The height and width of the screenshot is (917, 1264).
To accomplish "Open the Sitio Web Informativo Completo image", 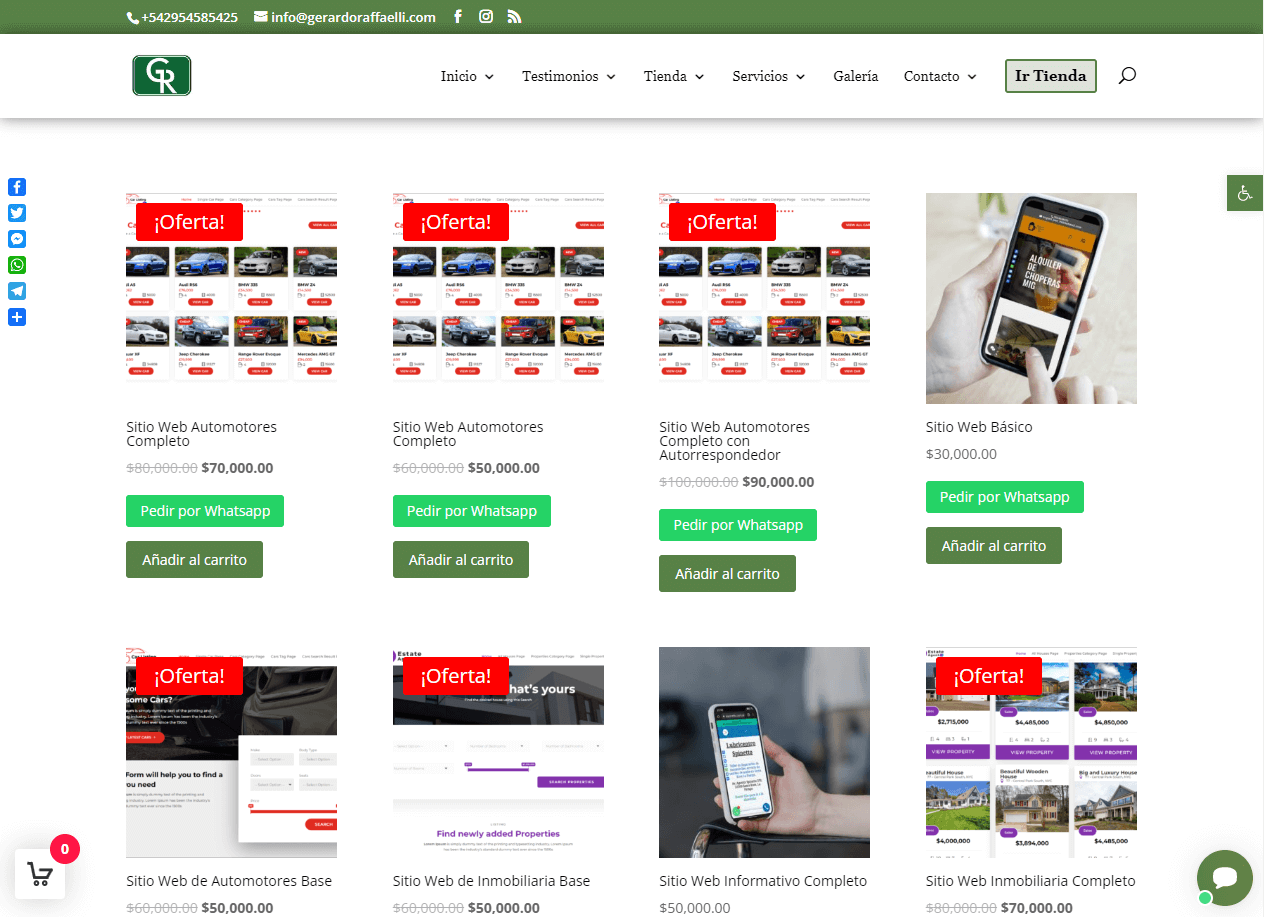I will [x=764, y=752].
